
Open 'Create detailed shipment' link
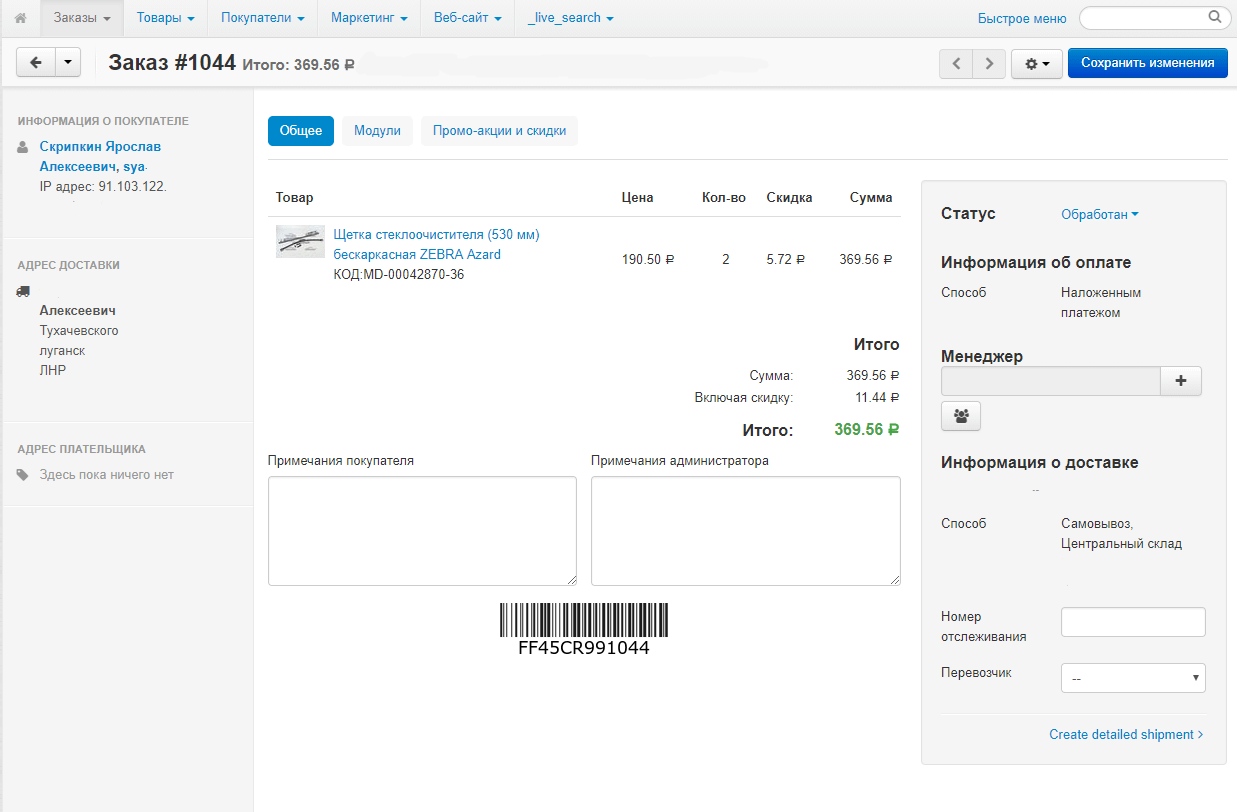click(1126, 735)
